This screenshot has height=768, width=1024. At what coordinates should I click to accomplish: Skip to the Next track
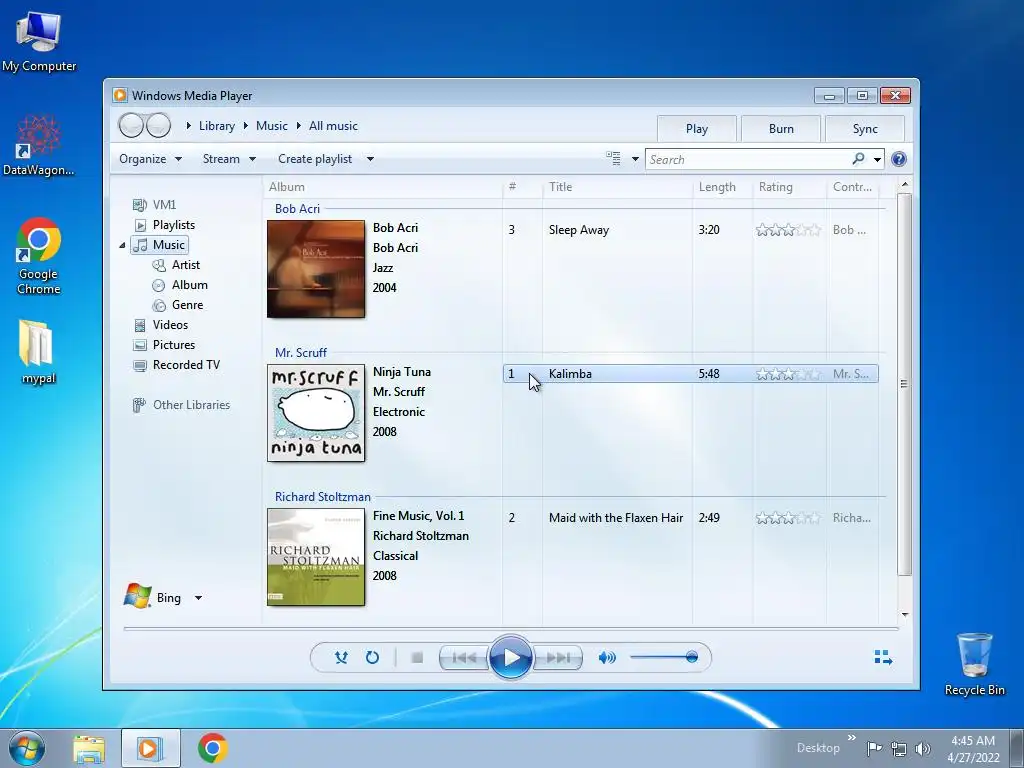pyautogui.click(x=557, y=658)
